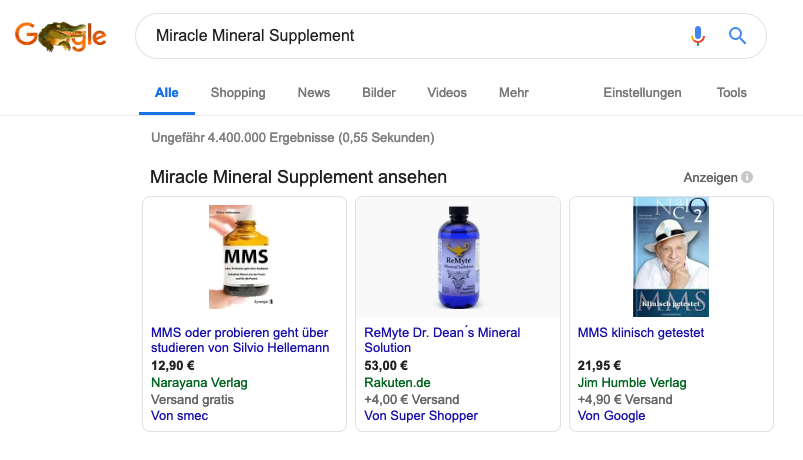Open the blue ReMyte bottle product image
The width and height of the screenshot is (803, 460).
pyautogui.click(x=458, y=257)
